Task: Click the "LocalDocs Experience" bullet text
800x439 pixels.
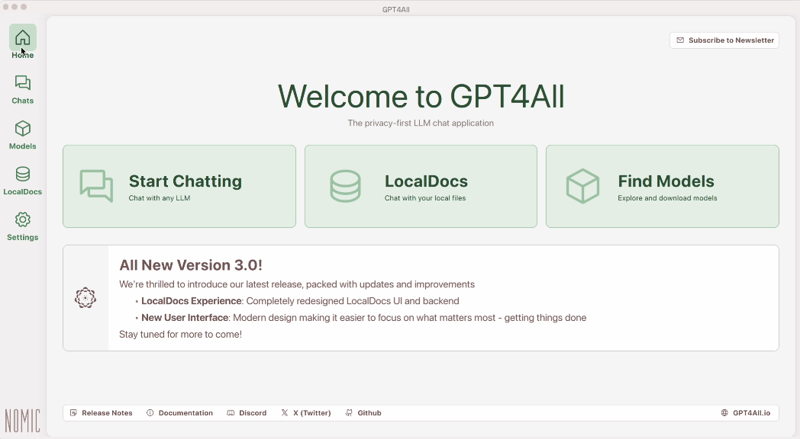Action: (x=191, y=301)
